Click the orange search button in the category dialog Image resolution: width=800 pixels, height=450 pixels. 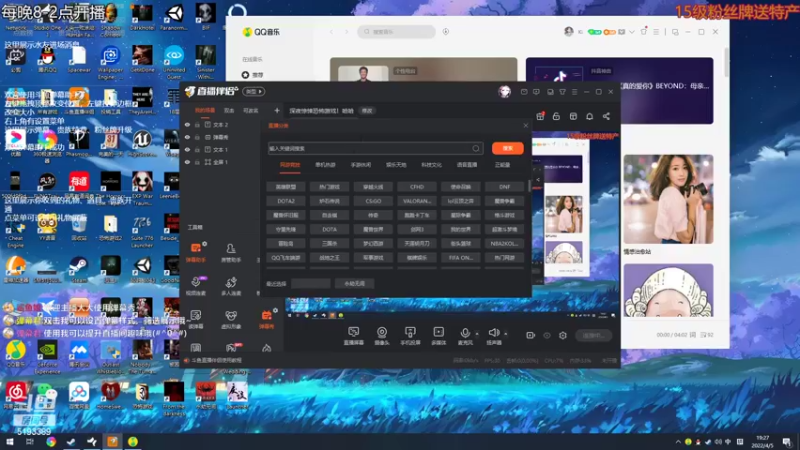[508, 148]
